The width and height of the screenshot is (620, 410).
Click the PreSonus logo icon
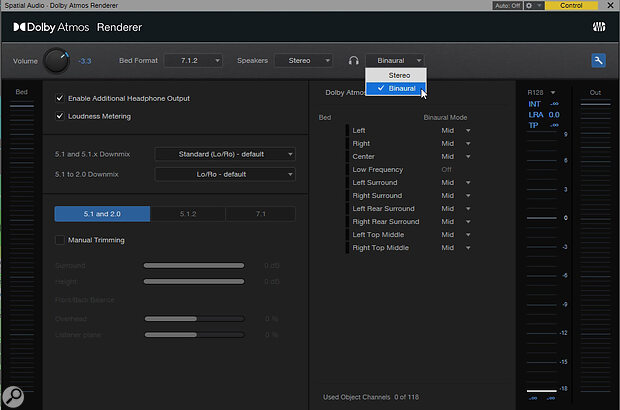coord(599,26)
